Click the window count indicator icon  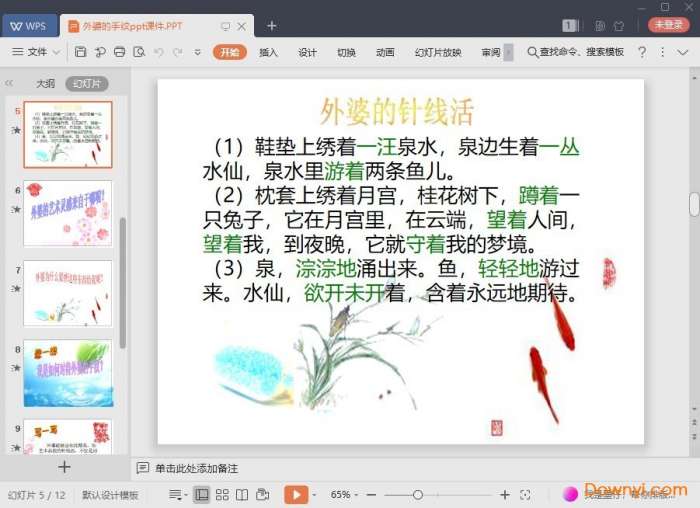tap(570, 25)
